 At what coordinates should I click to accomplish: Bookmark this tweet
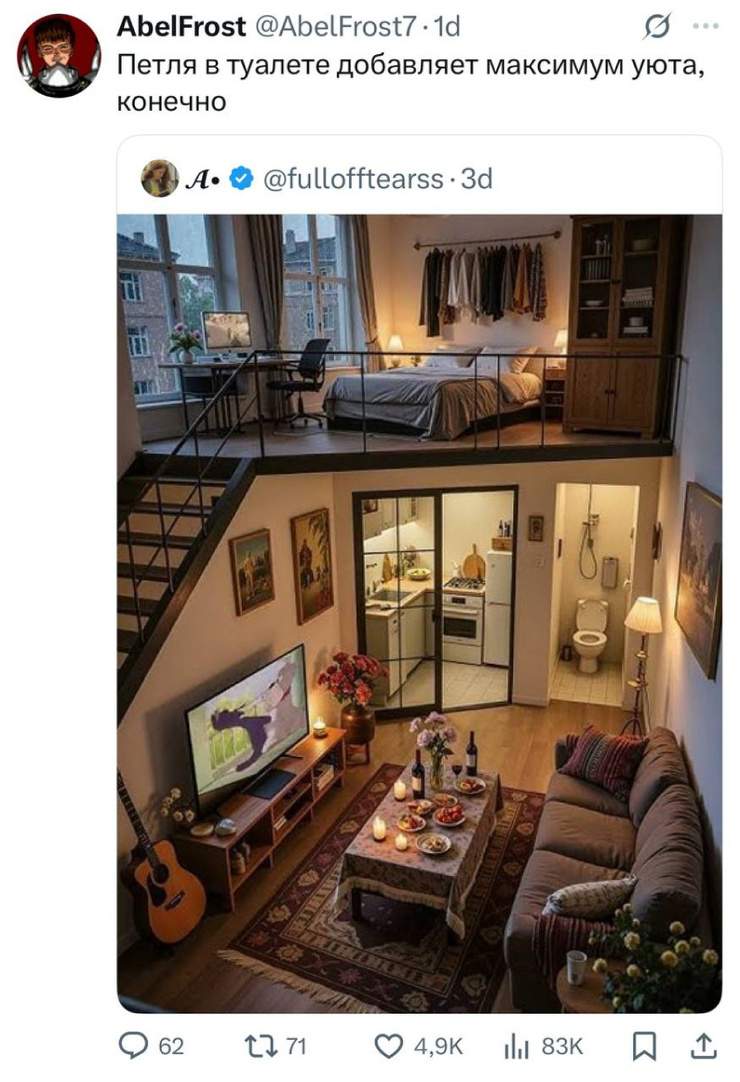tap(644, 1046)
